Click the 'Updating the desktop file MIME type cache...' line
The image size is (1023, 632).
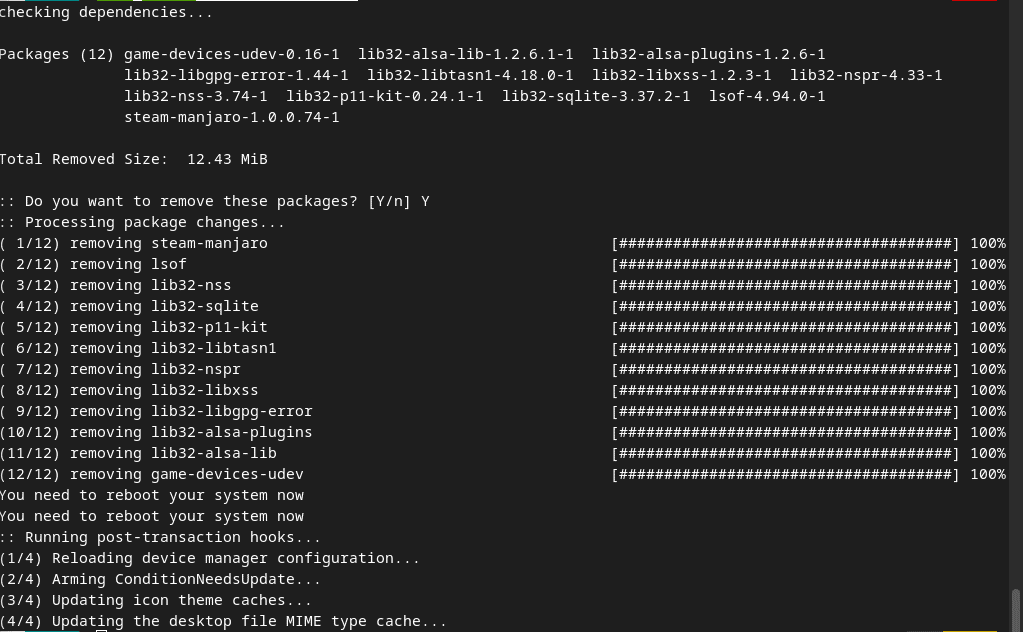point(223,621)
